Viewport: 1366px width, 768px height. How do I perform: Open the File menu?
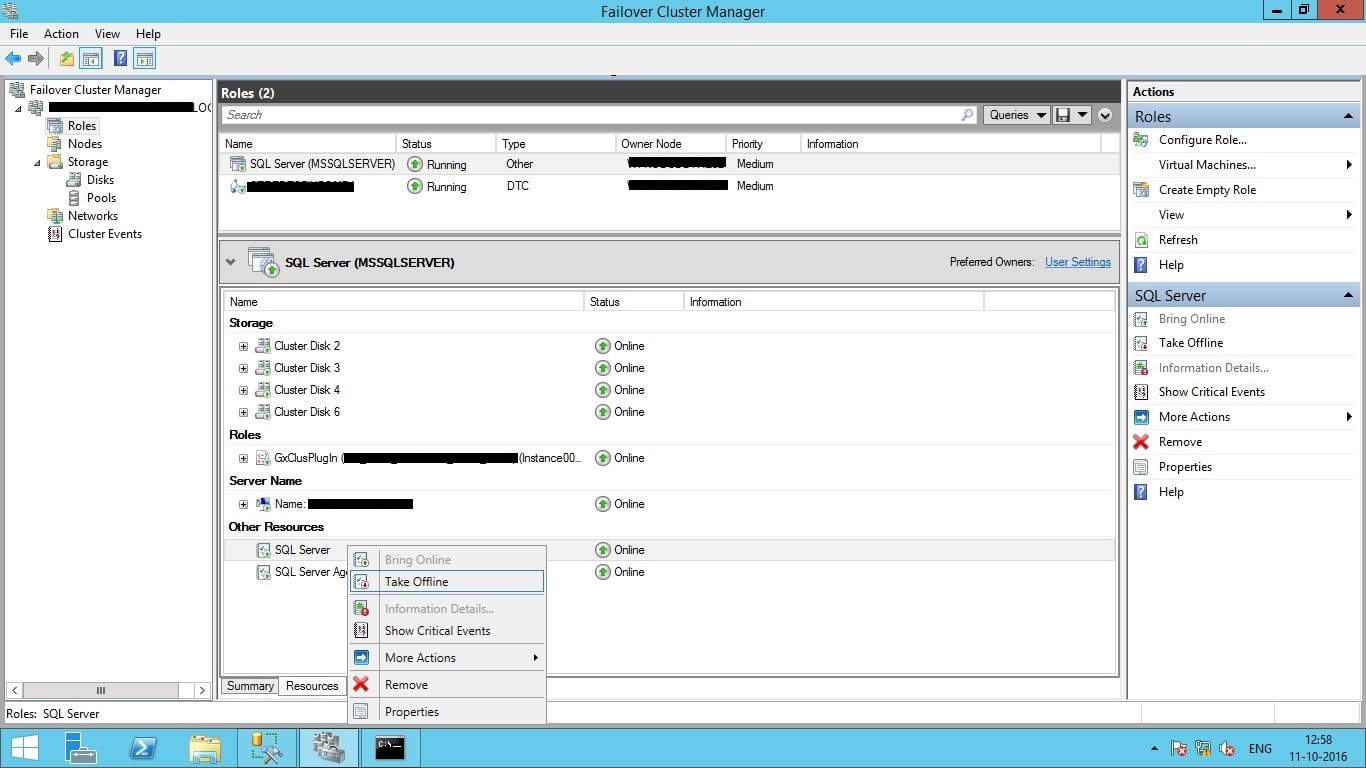click(x=19, y=34)
